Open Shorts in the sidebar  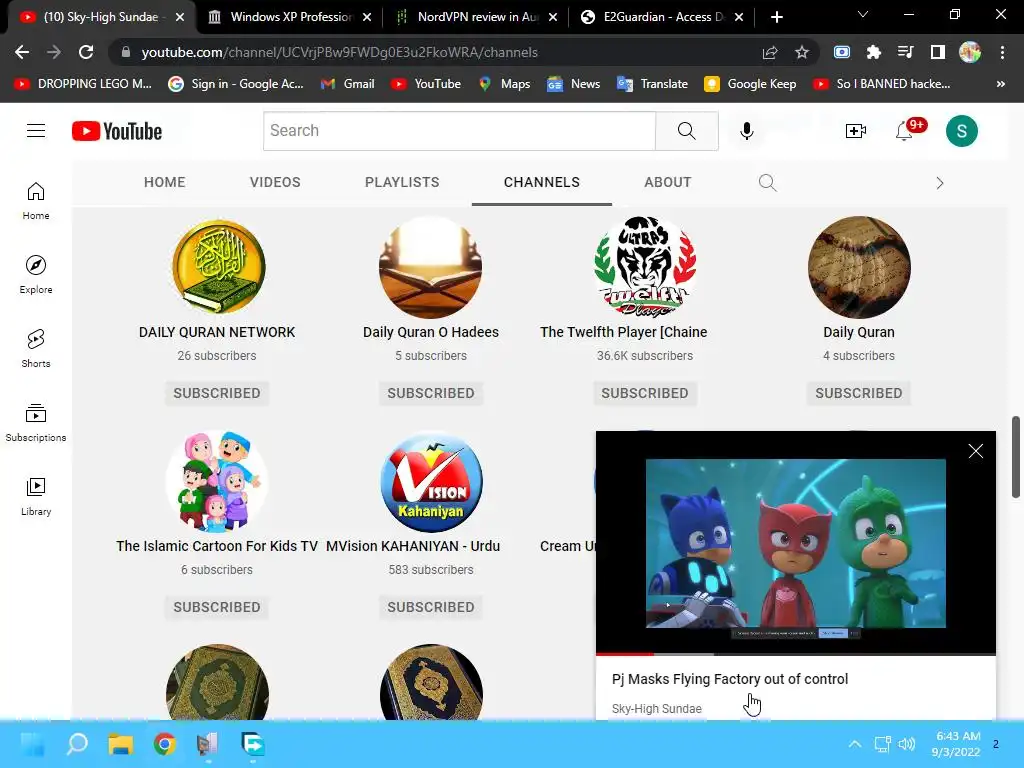36,348
